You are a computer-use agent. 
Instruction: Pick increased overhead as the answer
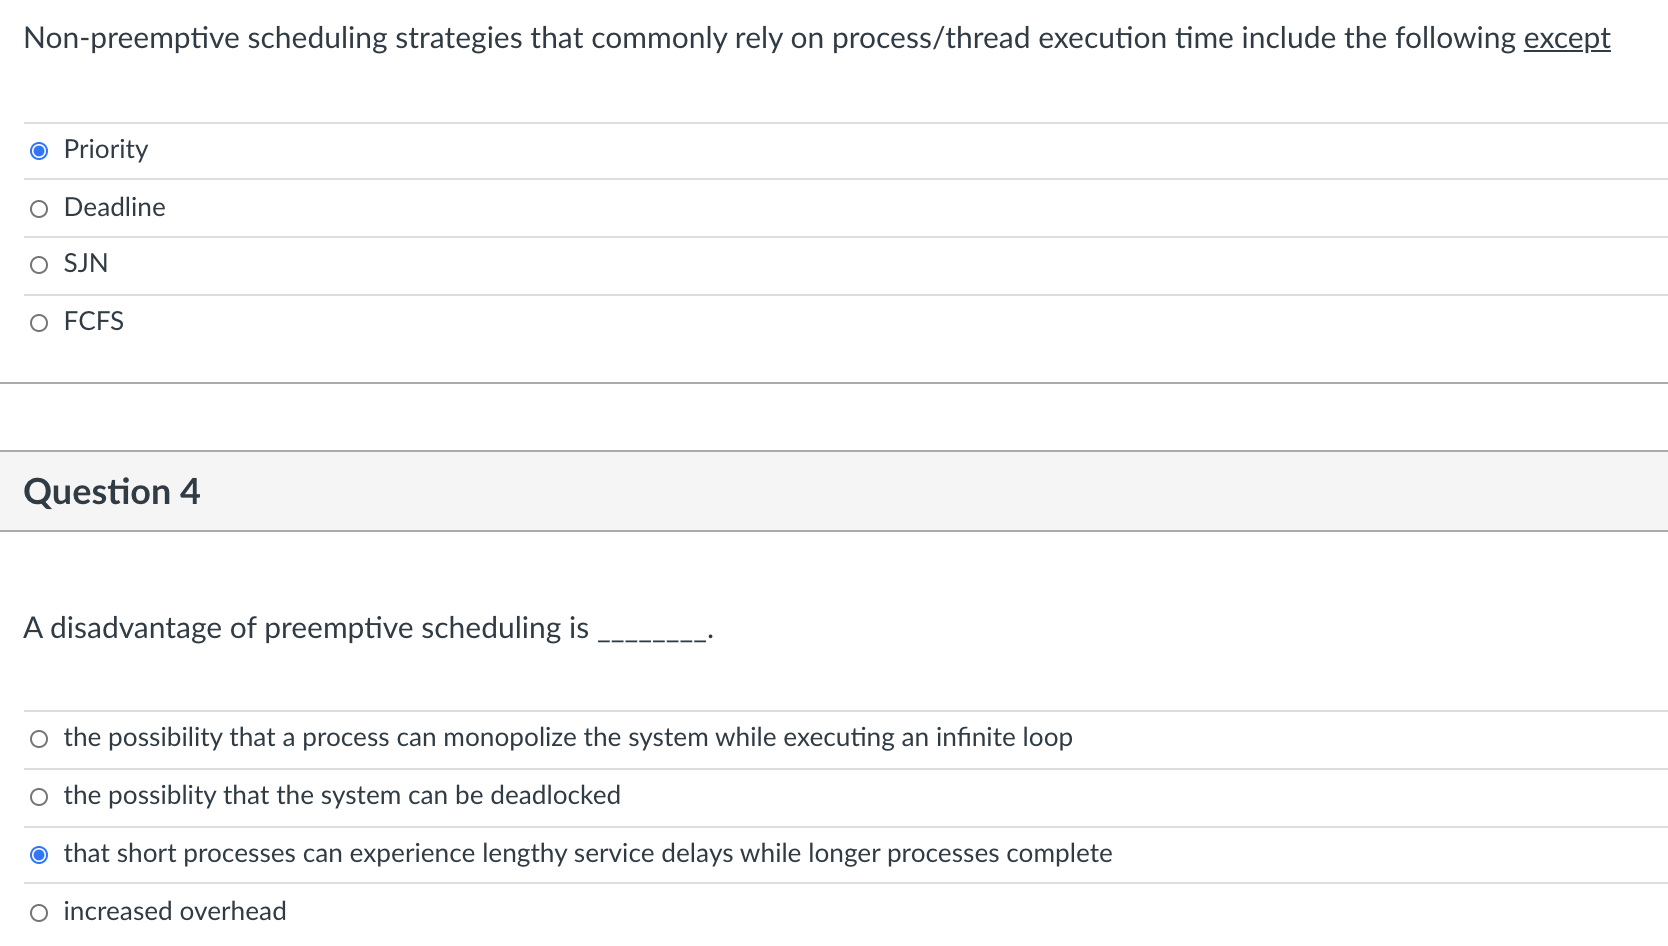click(x=39, y=912)
